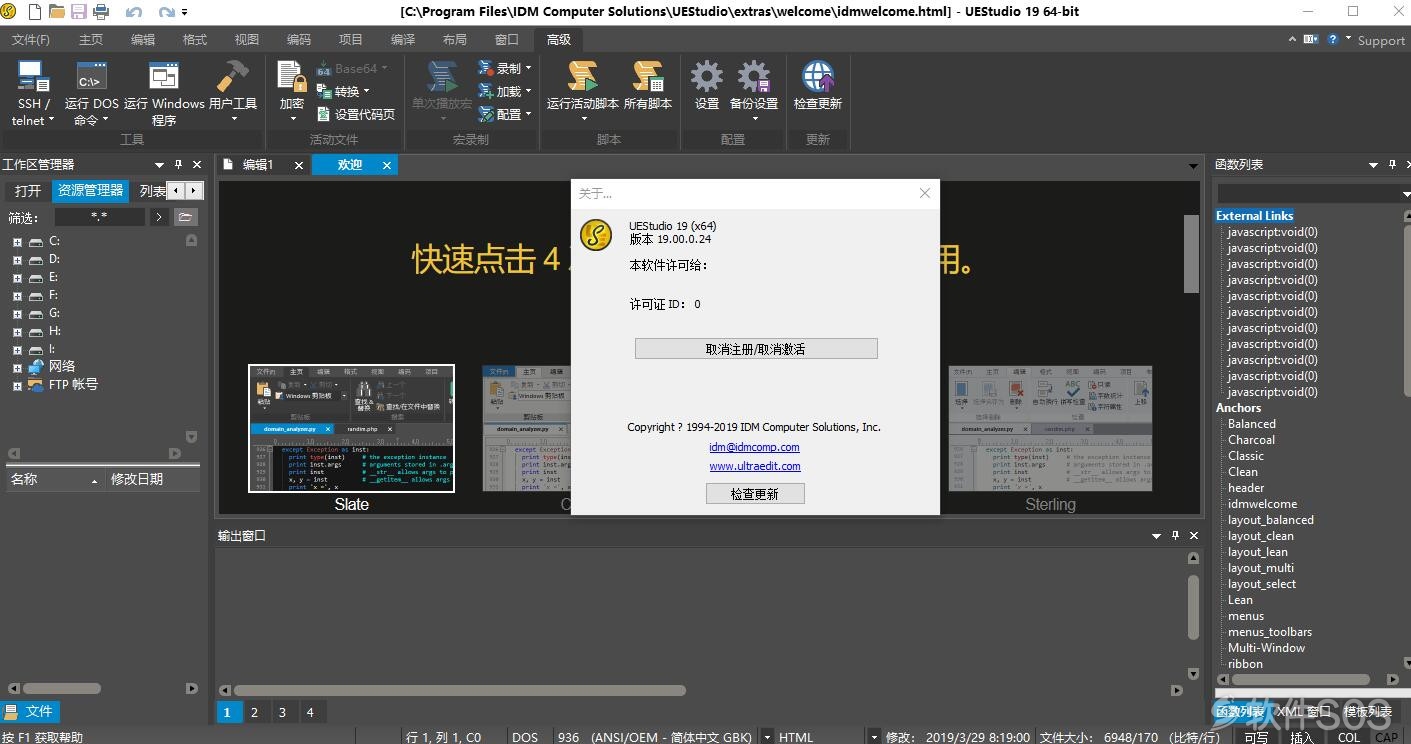The height and width of the screenshot is (744, 1411).
Task: Click the Support link
Action: click(x=1380, y=40)
